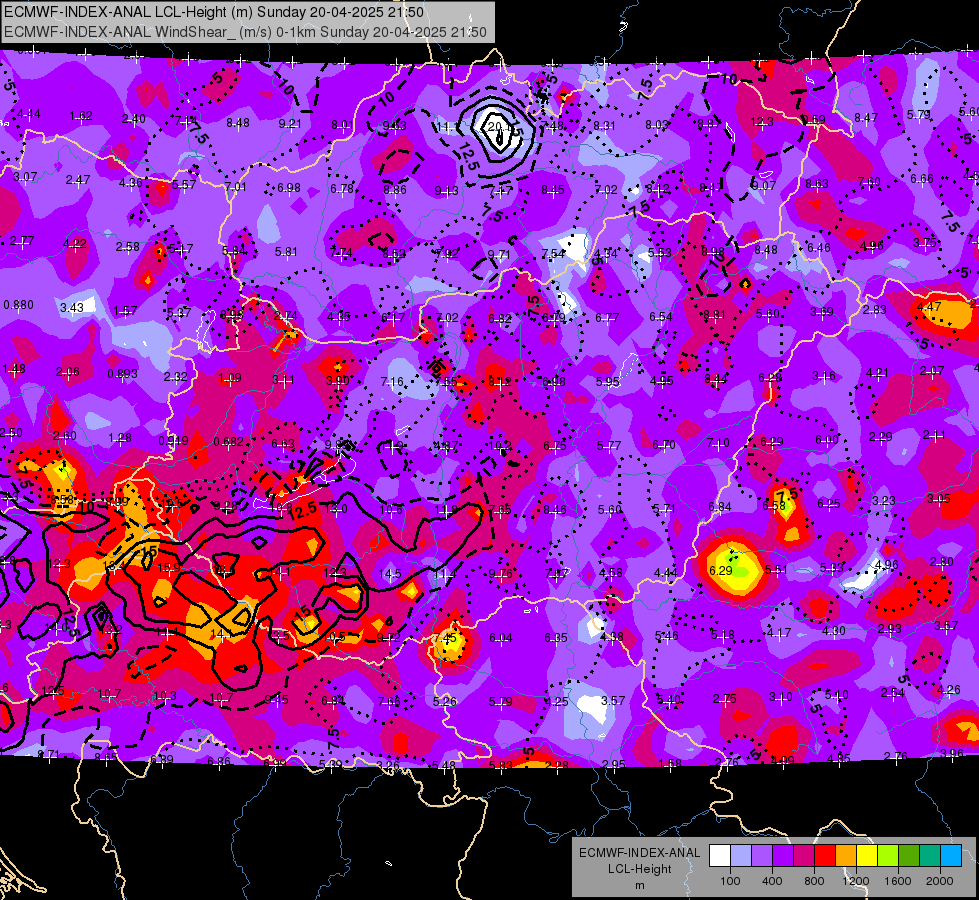
Task: Click the grid value 3.43
Action: 72,307
